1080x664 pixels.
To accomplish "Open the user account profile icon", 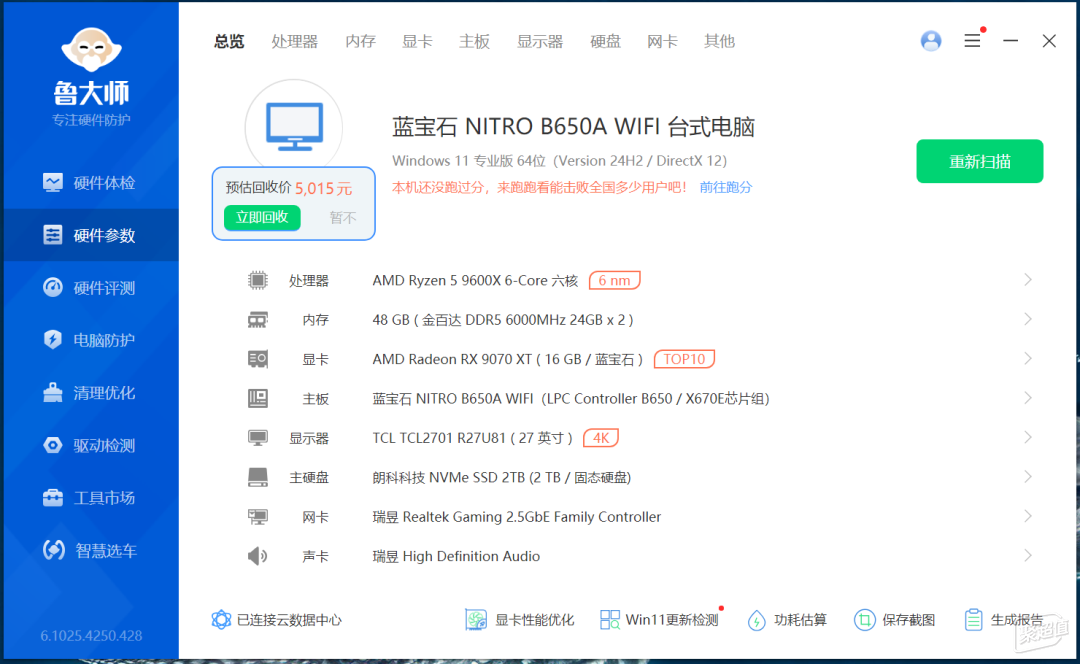I will [931, 41].
